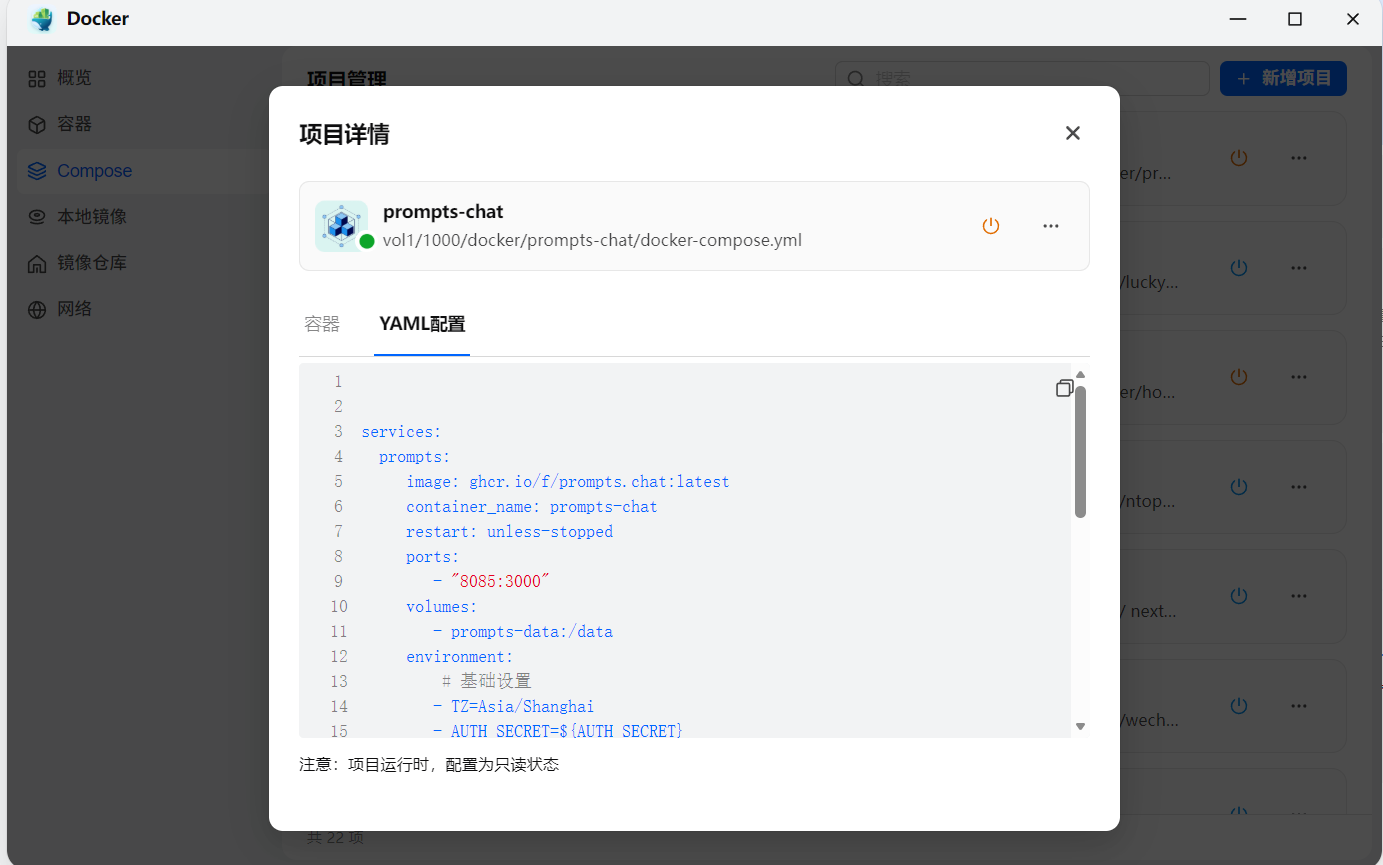Toggle power for the row ending er/ho...
The width and height of the screenshot is (1383, 865).
(1239, 377)
